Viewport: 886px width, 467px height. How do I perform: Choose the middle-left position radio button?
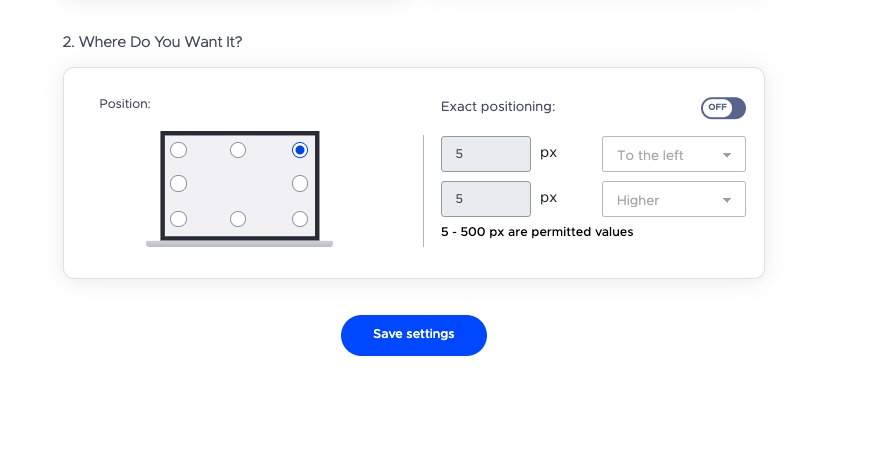(x=178, y=184)
